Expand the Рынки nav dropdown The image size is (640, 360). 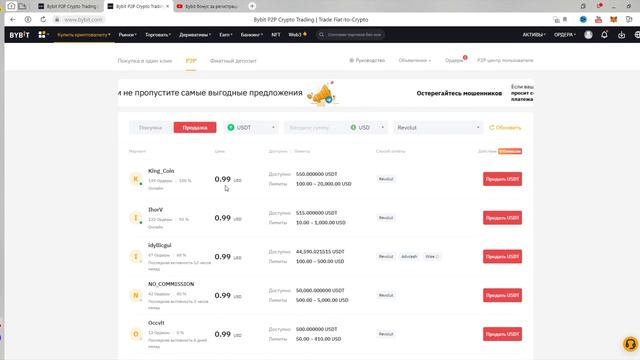(x=127, y=35)
